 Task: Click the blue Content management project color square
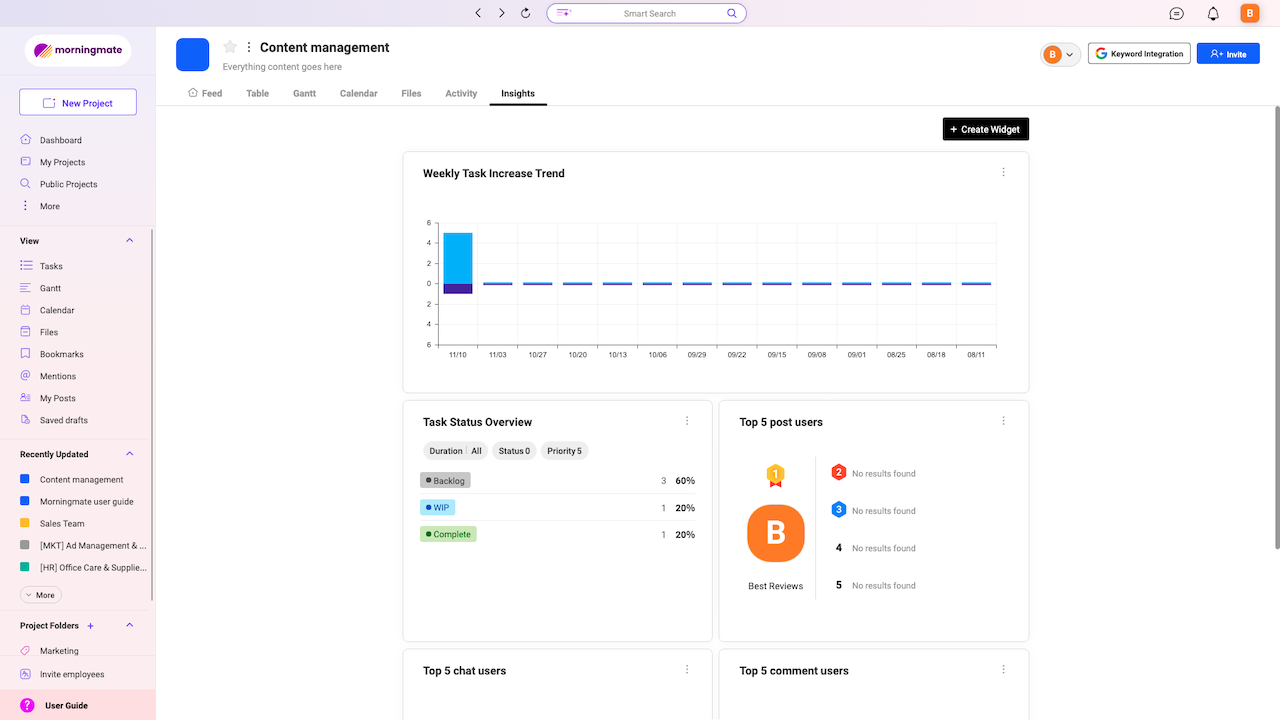192,55
